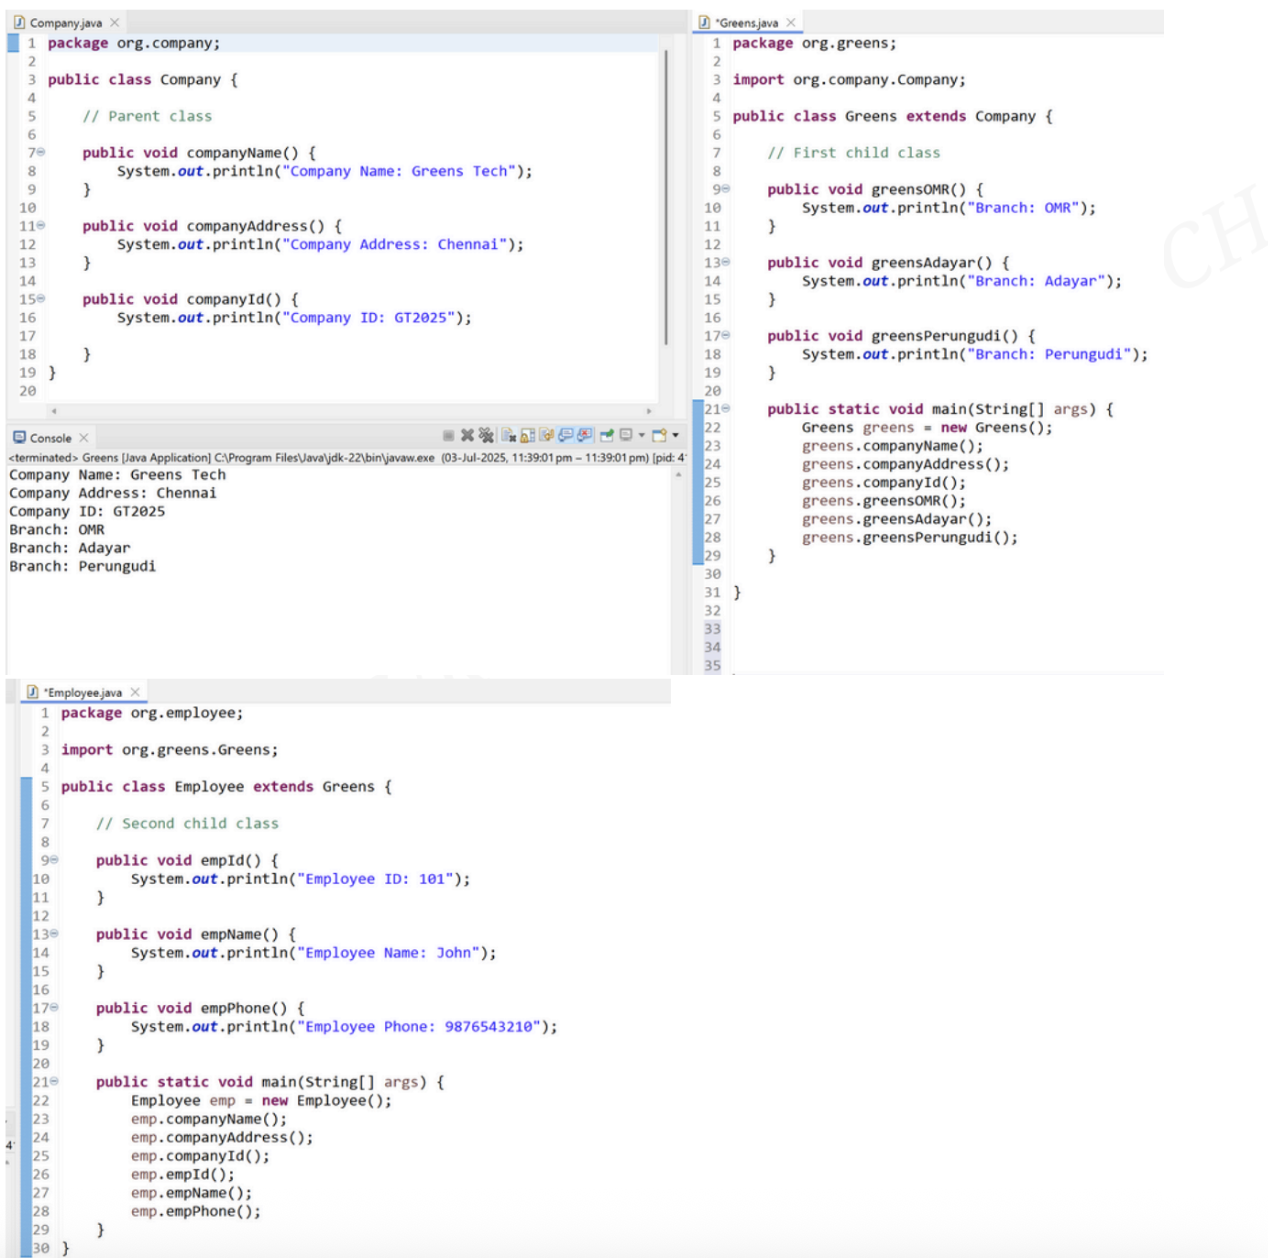Select the Greens.java editor tab

coord(746,22)
